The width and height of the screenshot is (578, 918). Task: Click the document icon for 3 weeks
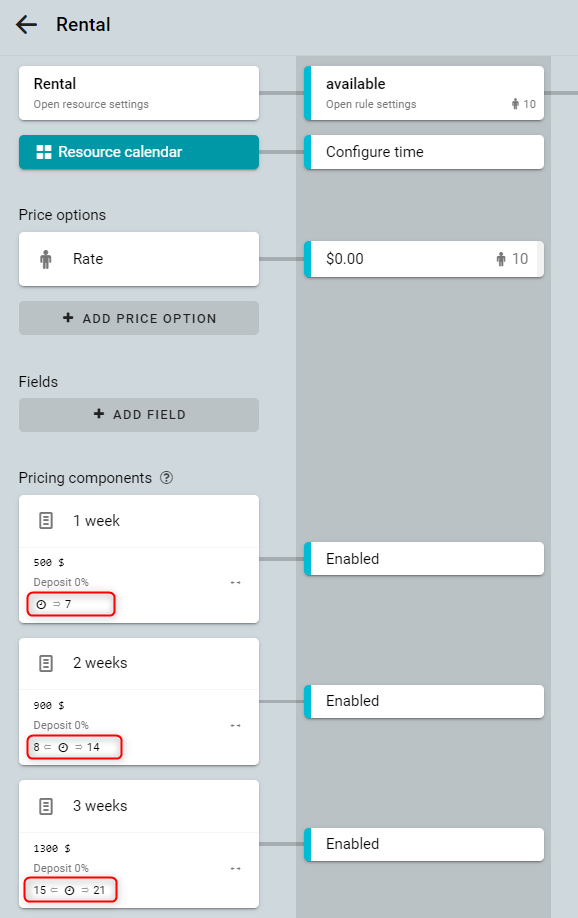click(x=46, y=806)
